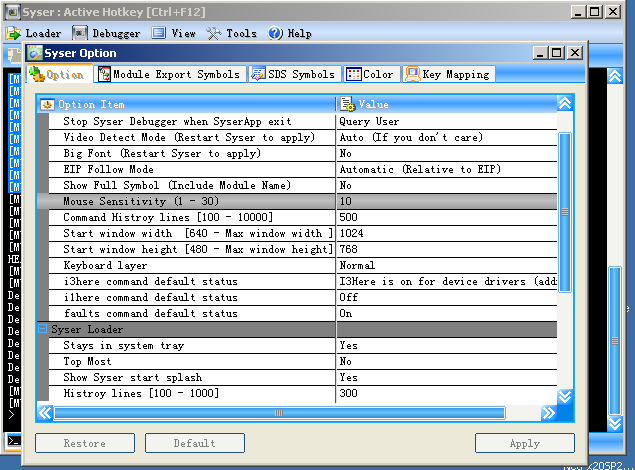This screenshot has height=470, width=635.
Task: Collapse the Syser Loader section
Action: [x=43, y=328]
